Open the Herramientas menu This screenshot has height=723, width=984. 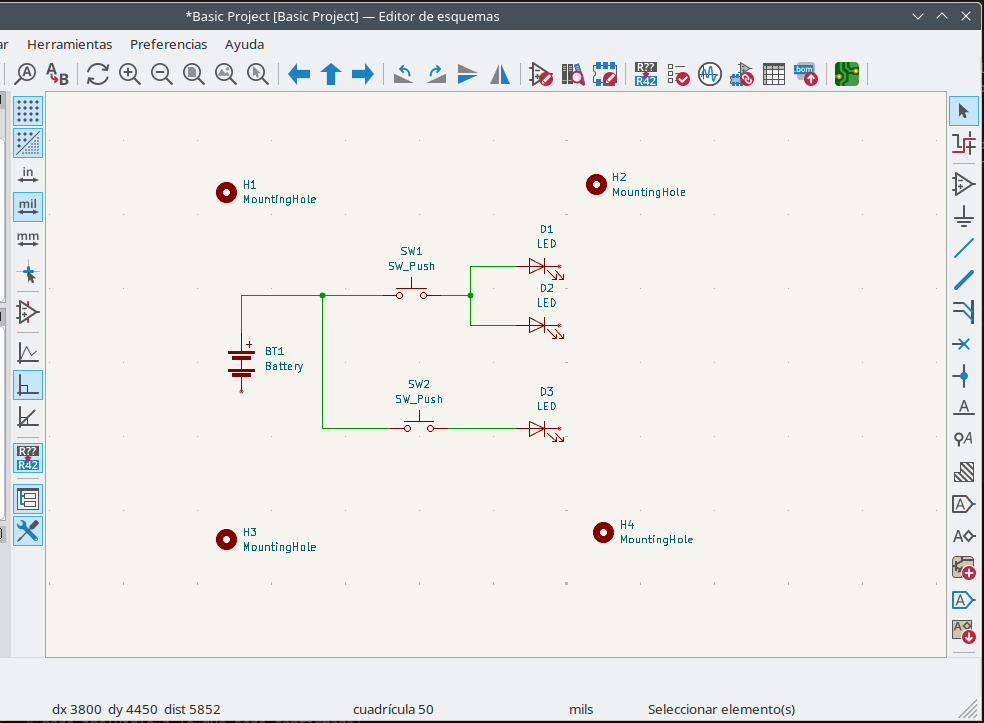pyautogui.click(x=69, y=44)
